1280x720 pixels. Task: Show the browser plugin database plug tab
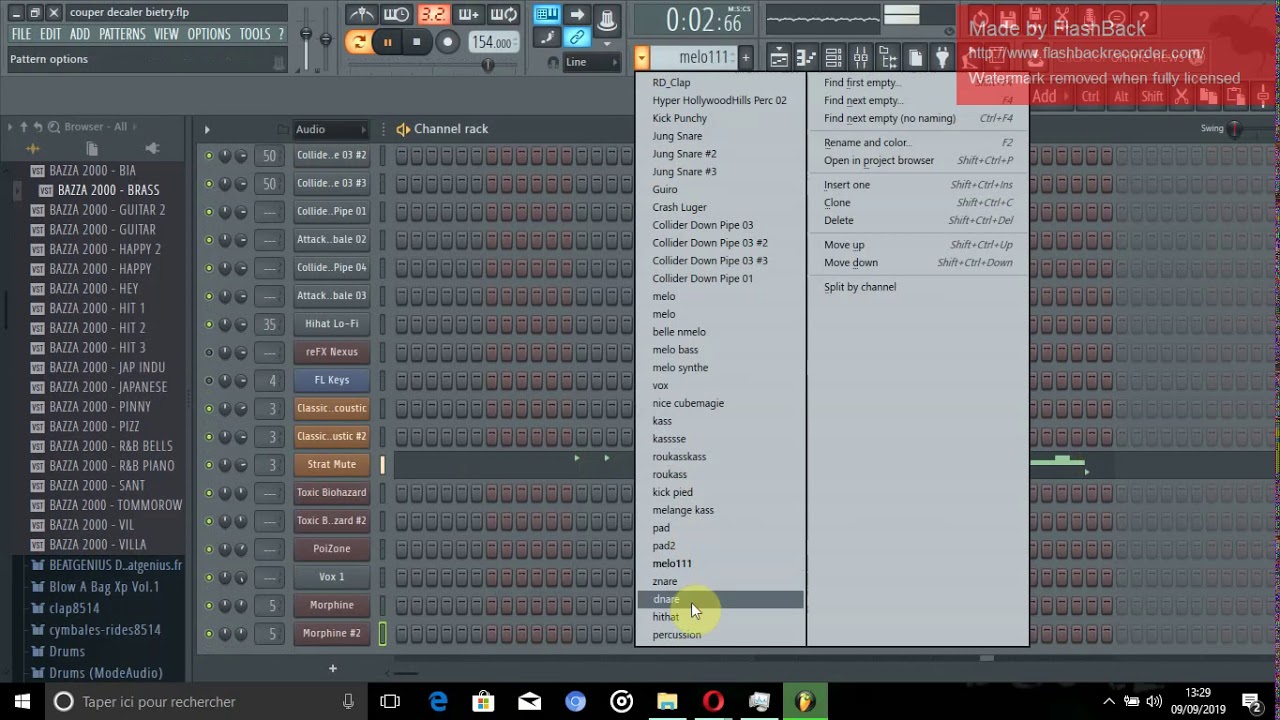click(x=152, y=149)
